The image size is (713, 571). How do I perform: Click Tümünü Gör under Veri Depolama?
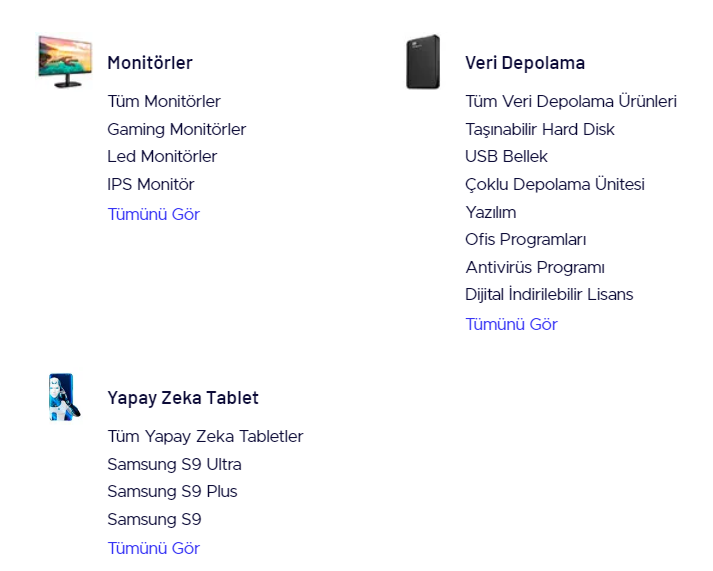tap(511, 324)
